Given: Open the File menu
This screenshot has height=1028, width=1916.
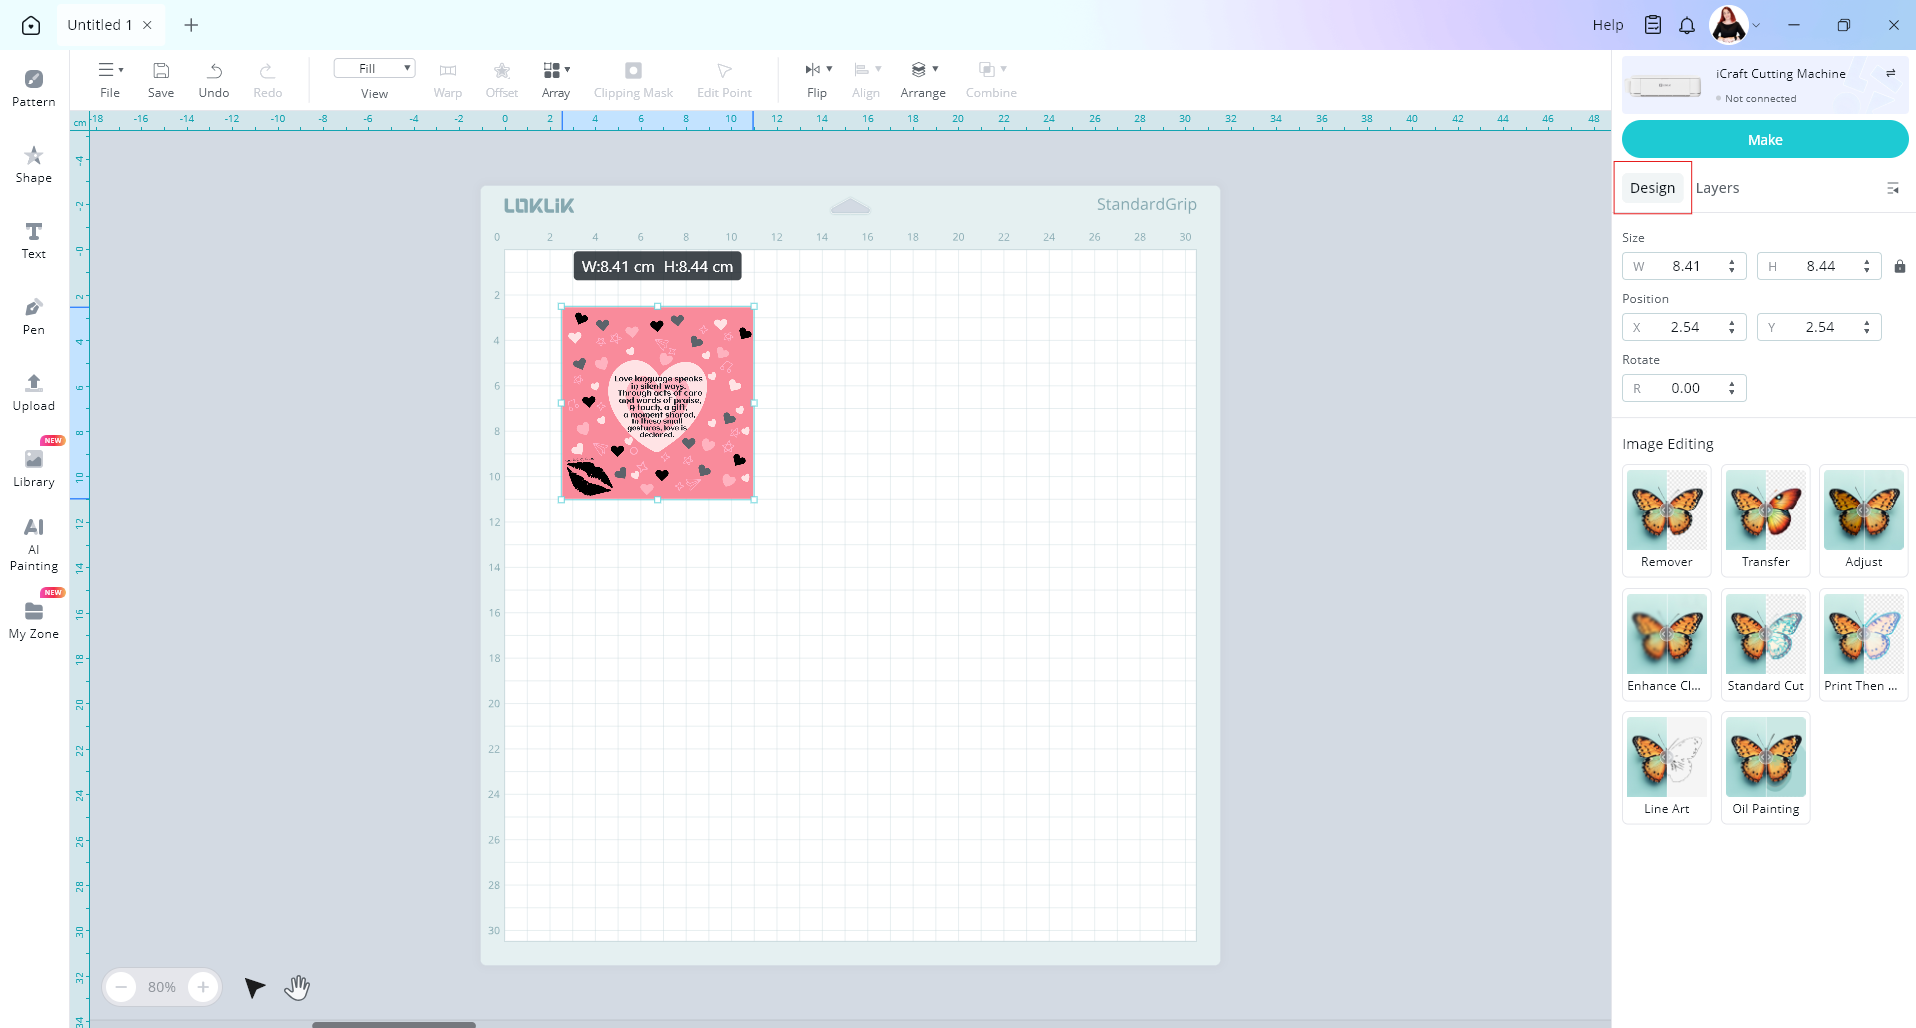Looking at the screenshot, I should (x=110, y=79).
